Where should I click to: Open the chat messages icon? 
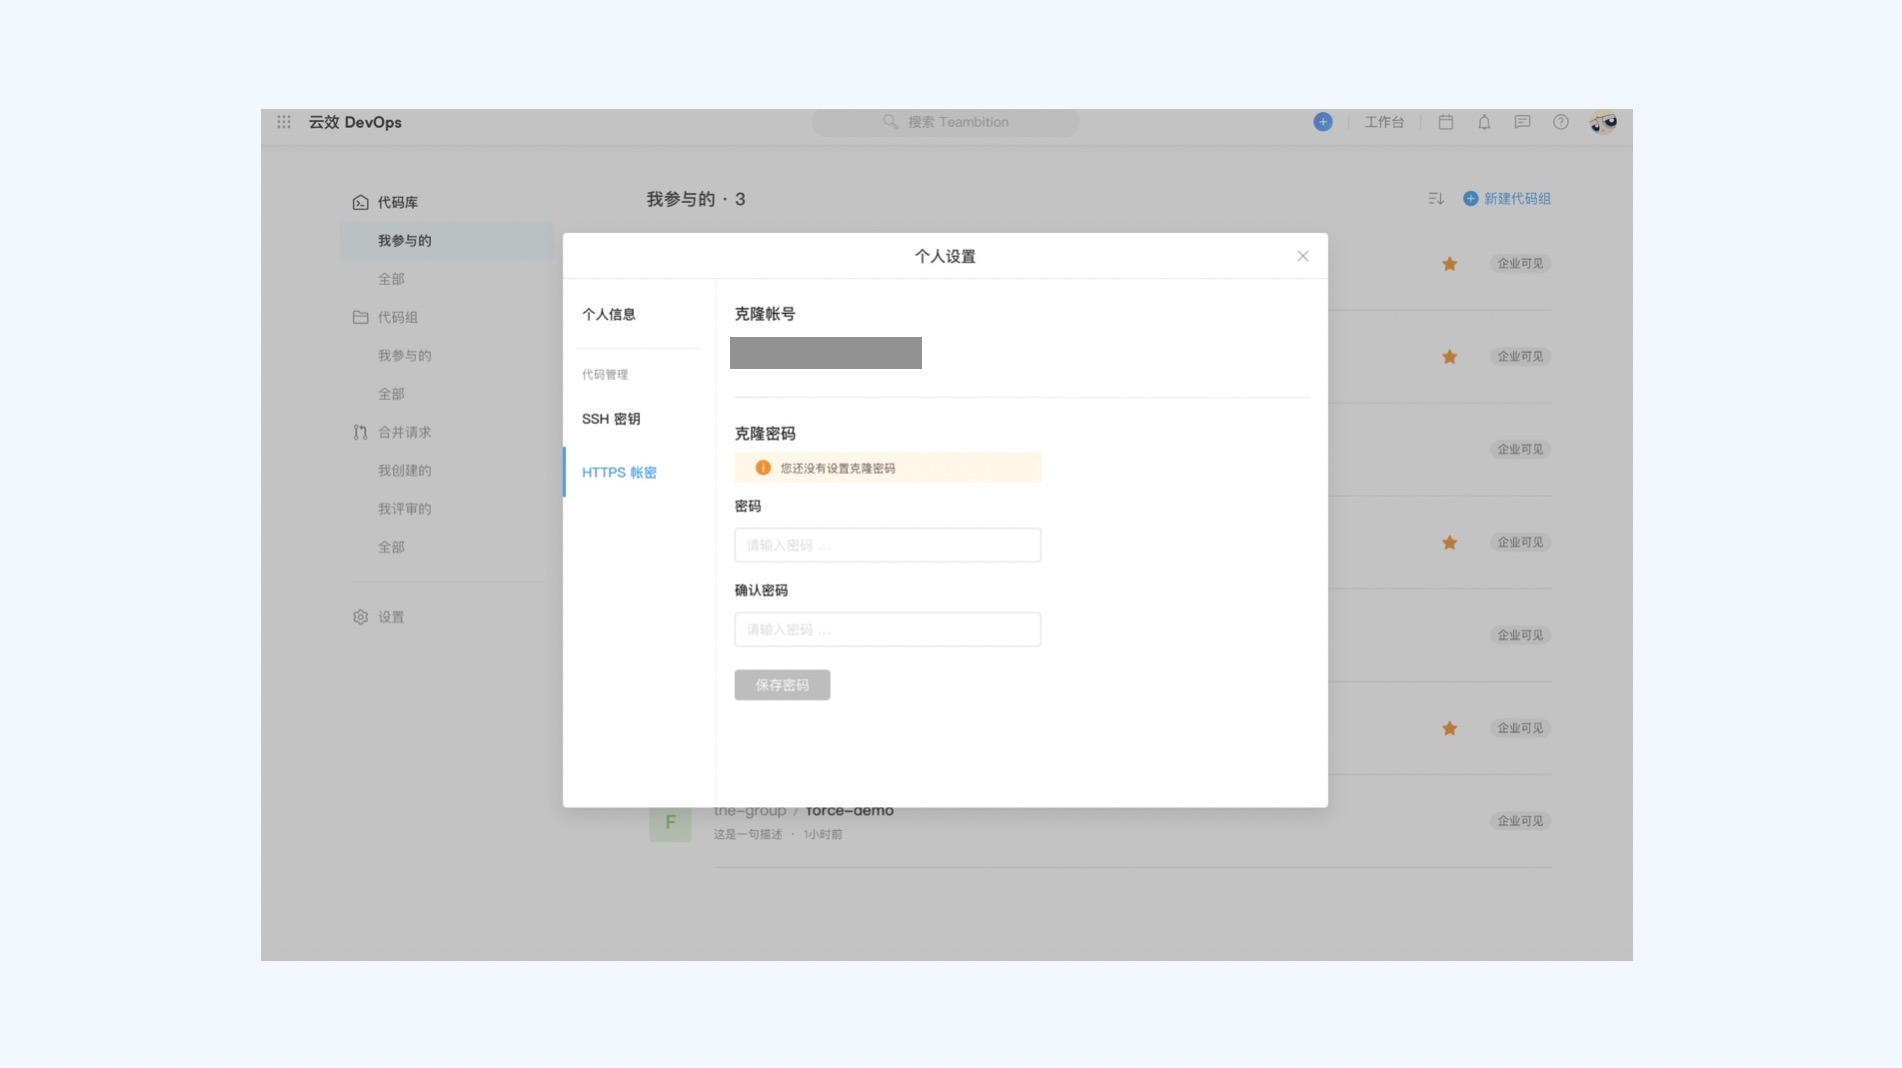[1522, 122]
